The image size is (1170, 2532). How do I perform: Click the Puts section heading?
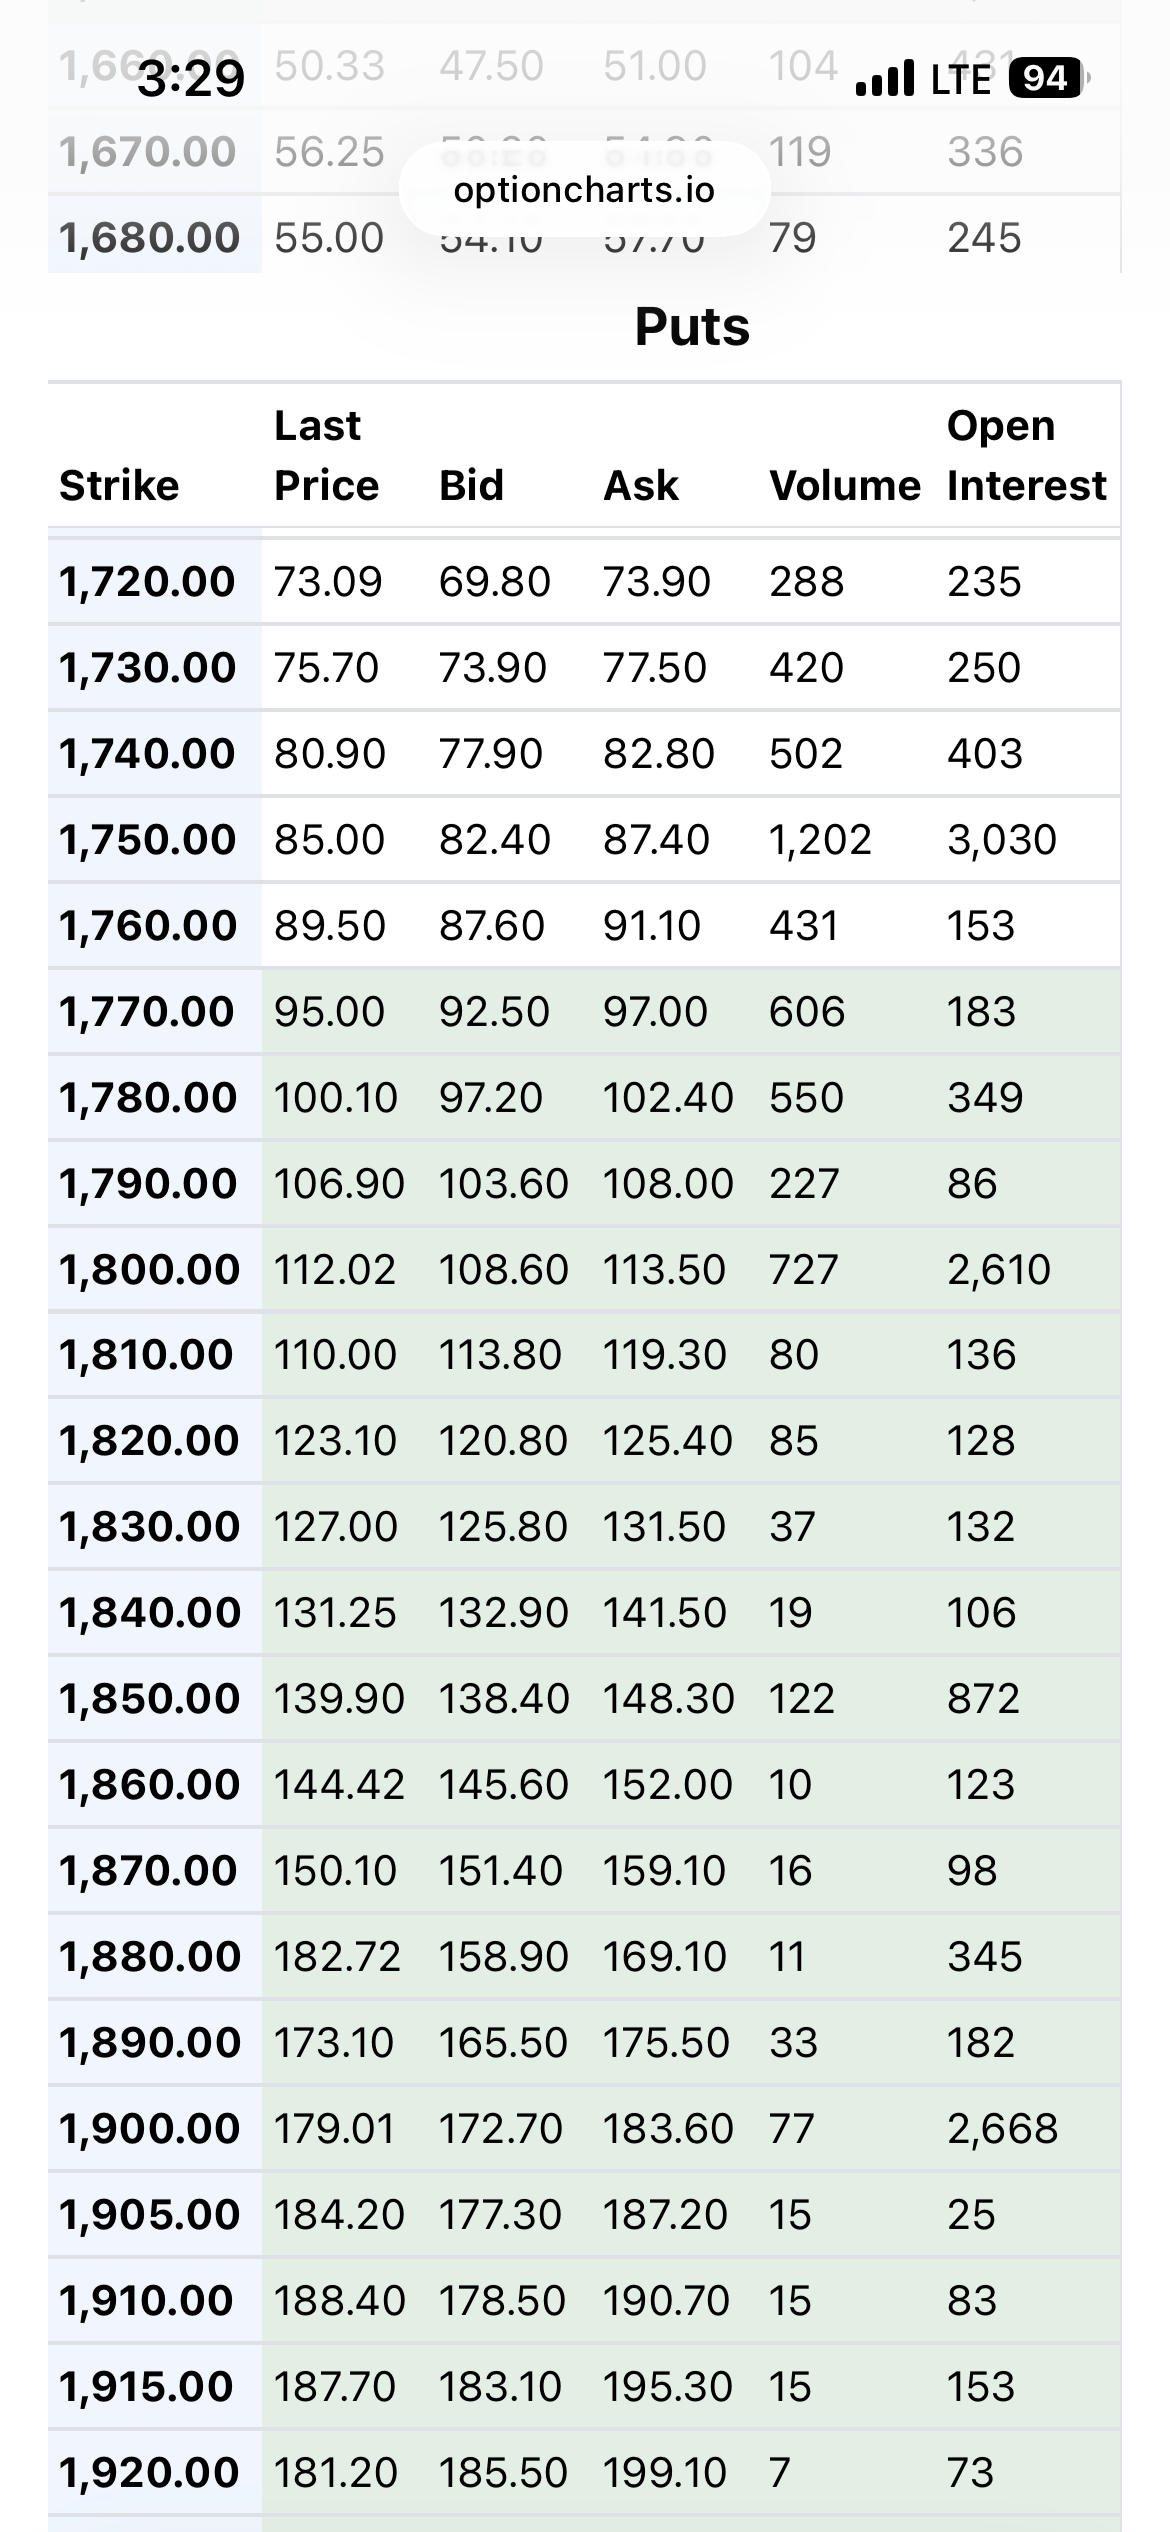[692, 327]
